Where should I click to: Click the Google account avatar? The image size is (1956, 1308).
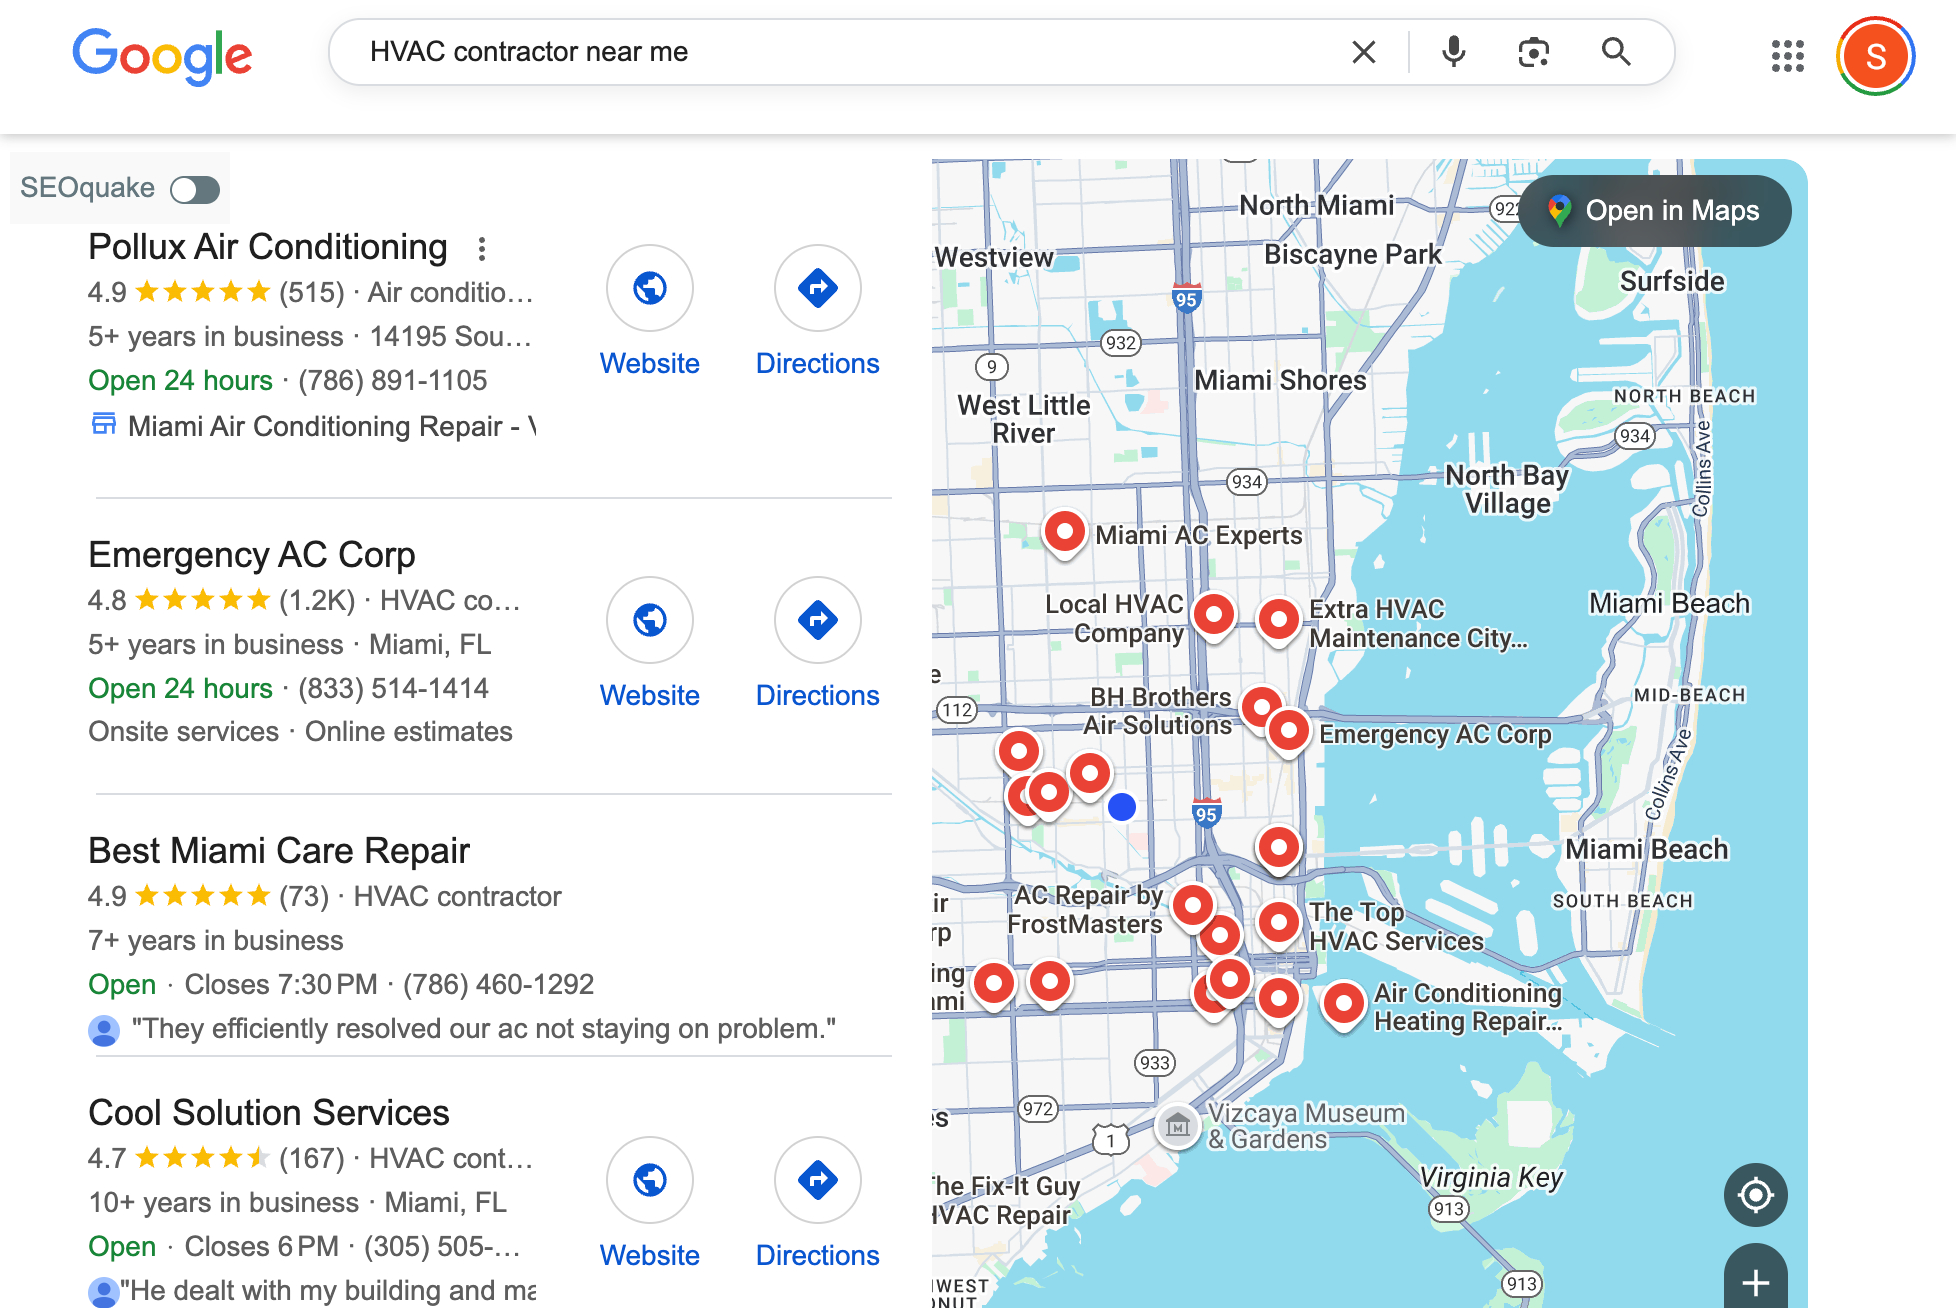(x=1876, y=55)
